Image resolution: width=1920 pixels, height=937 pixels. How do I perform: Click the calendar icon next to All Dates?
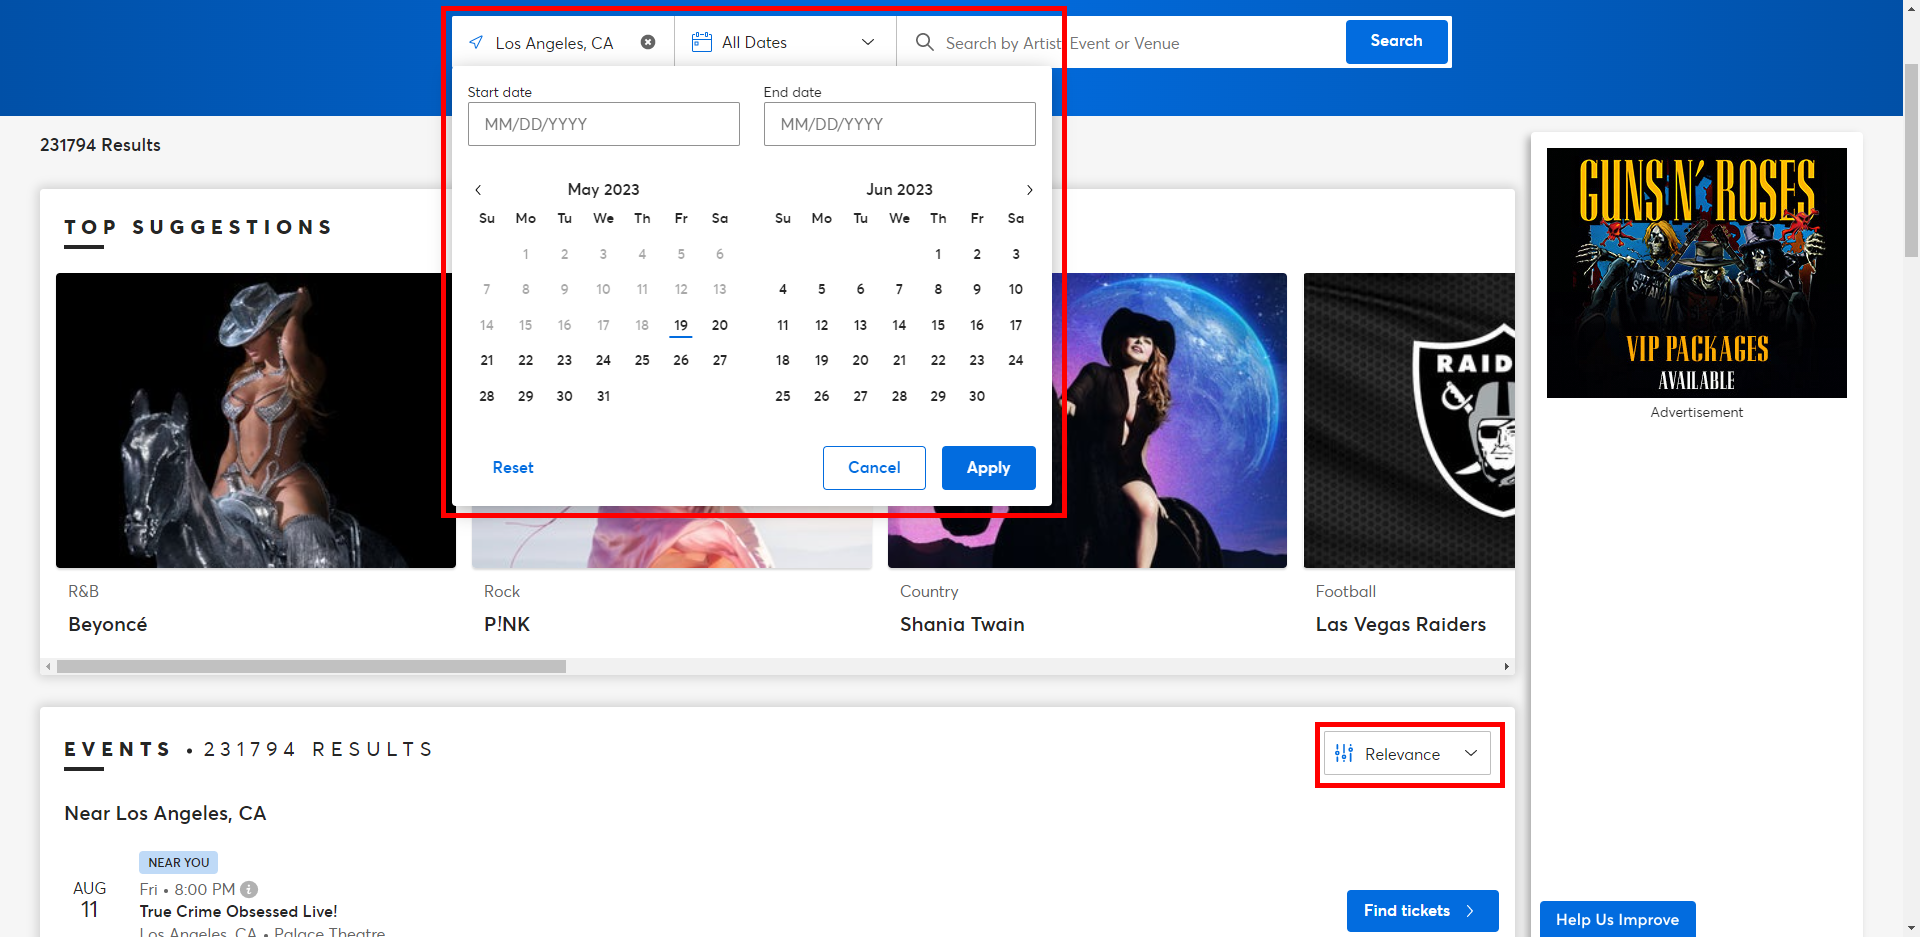[702, 42]
